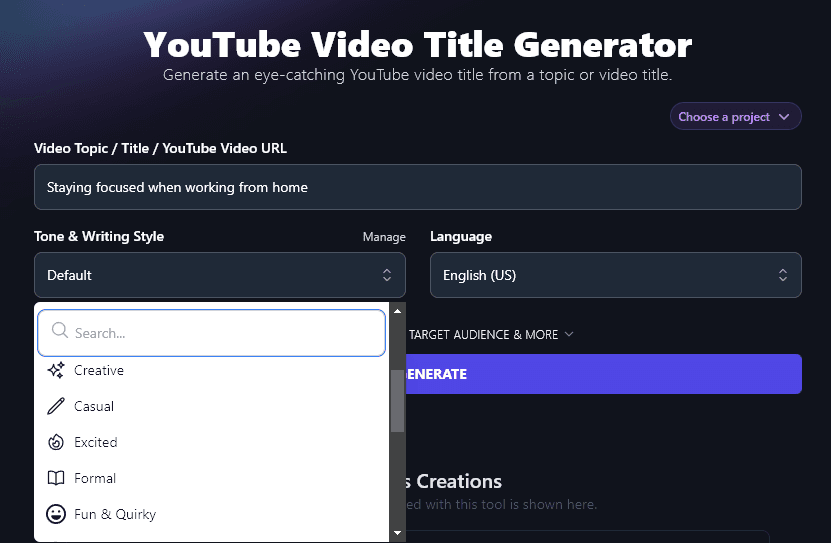Select the Creative tone option
The height and width of the screenshot is (543, 831).
pyautogui.click(x=212, y=370)
